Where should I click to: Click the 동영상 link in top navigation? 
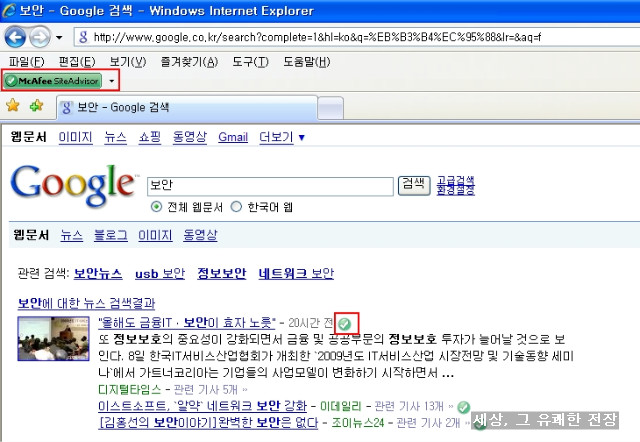[190, 137]
